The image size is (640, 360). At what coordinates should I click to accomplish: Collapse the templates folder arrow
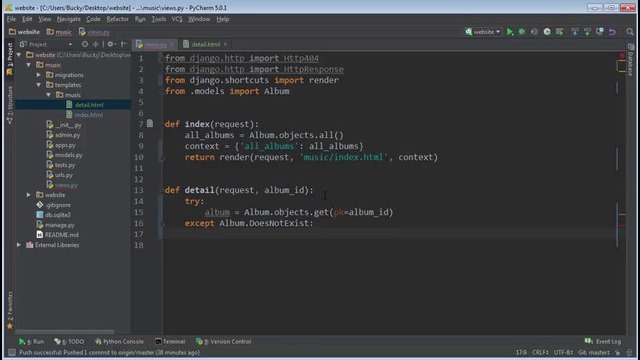click(38, 85)
